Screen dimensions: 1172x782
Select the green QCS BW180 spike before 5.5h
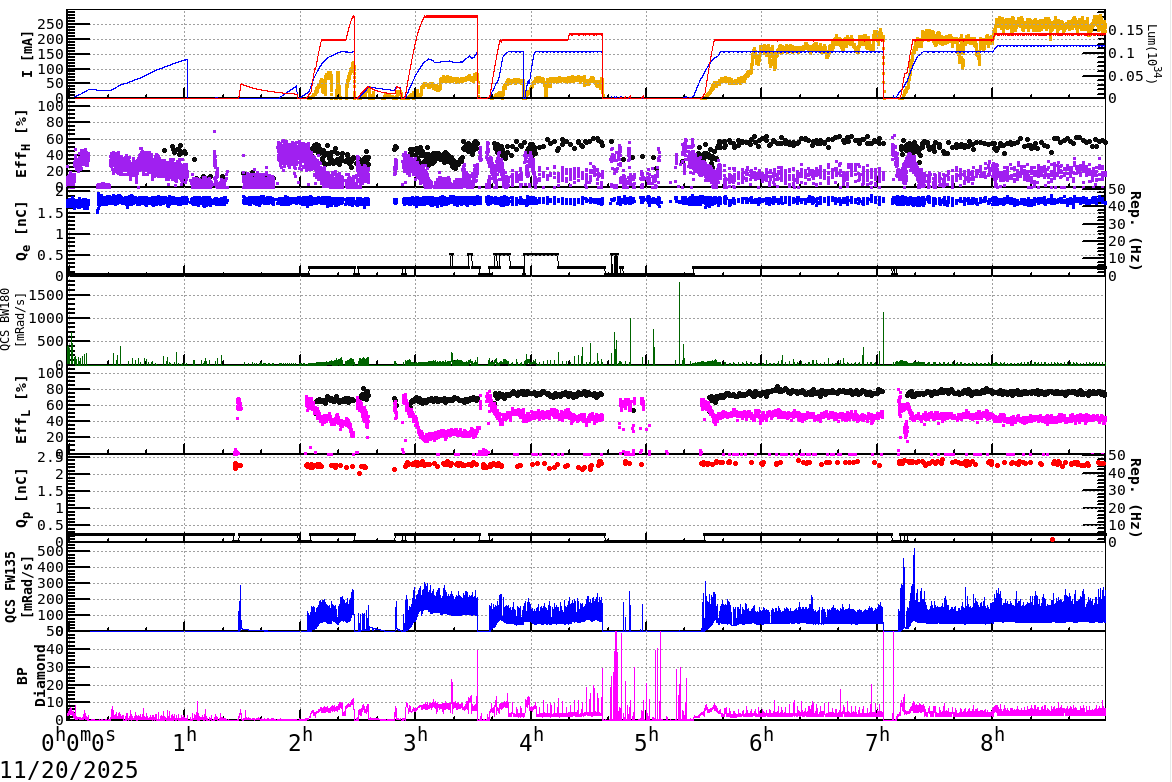680,300
